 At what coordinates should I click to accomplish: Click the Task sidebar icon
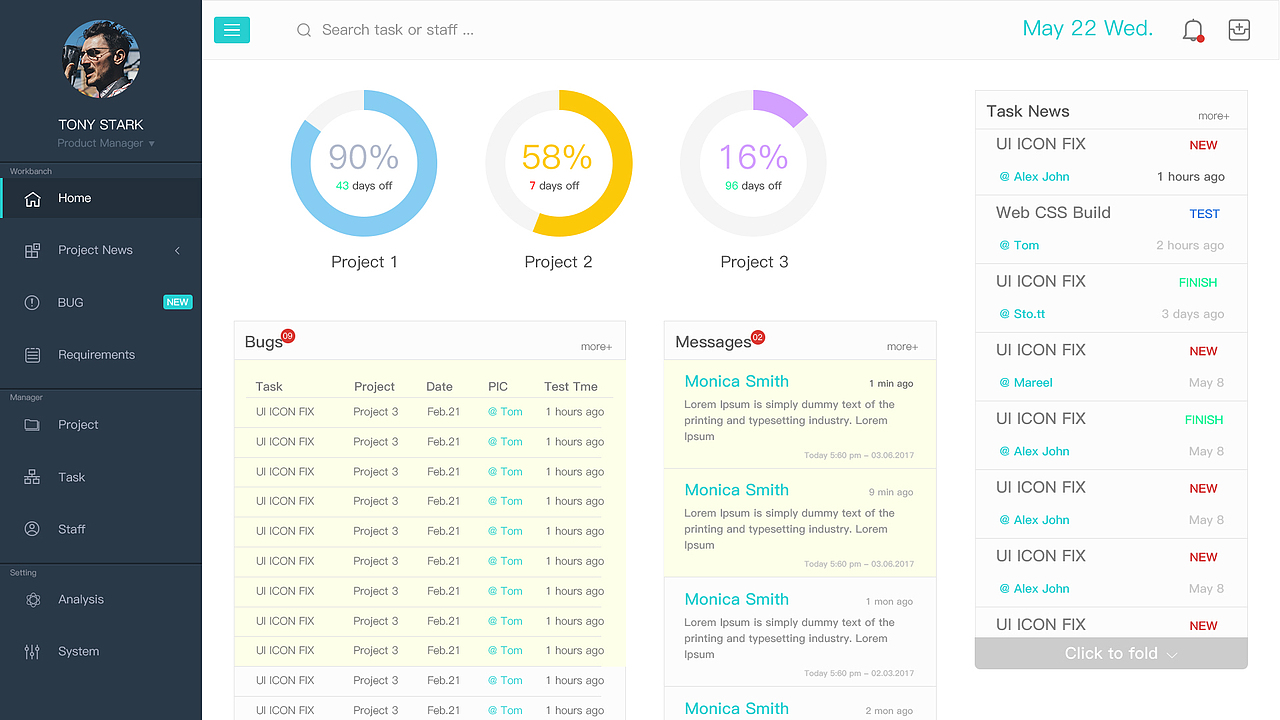coord(33,477)
